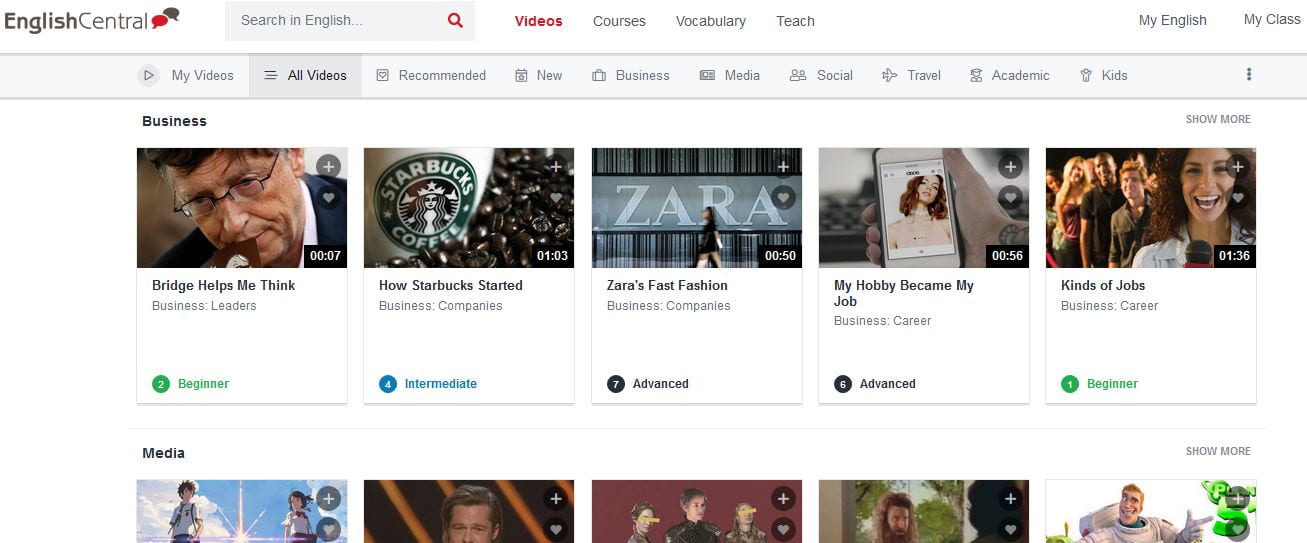Screen dimensions: 1307x543
Task: Switch to the Recommended tab
Action: coord(431,75)
